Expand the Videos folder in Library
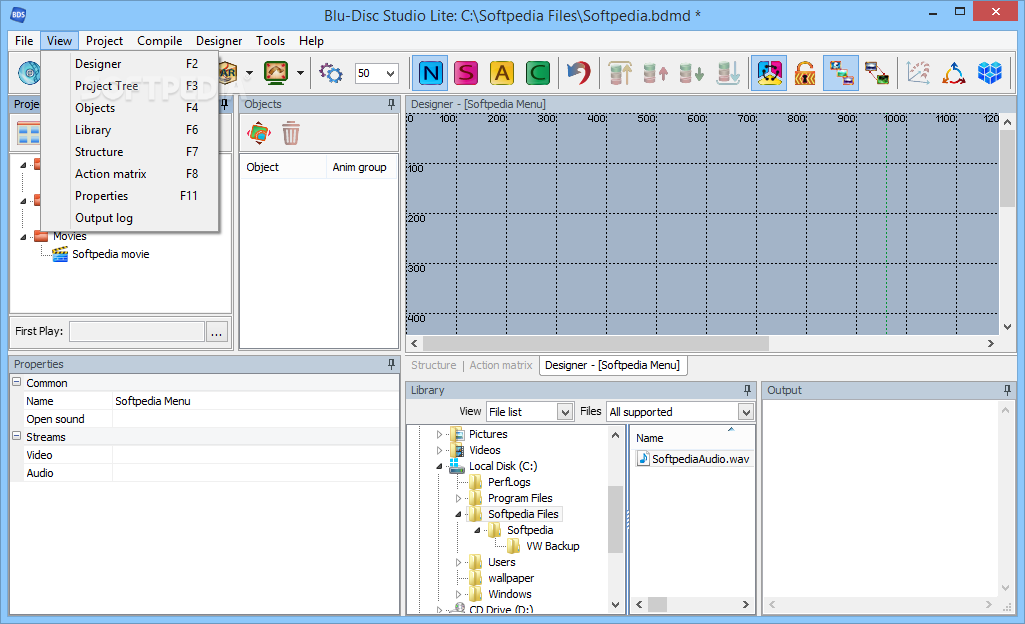This screenshot has height=624, width=1025. tap(439, 450)
